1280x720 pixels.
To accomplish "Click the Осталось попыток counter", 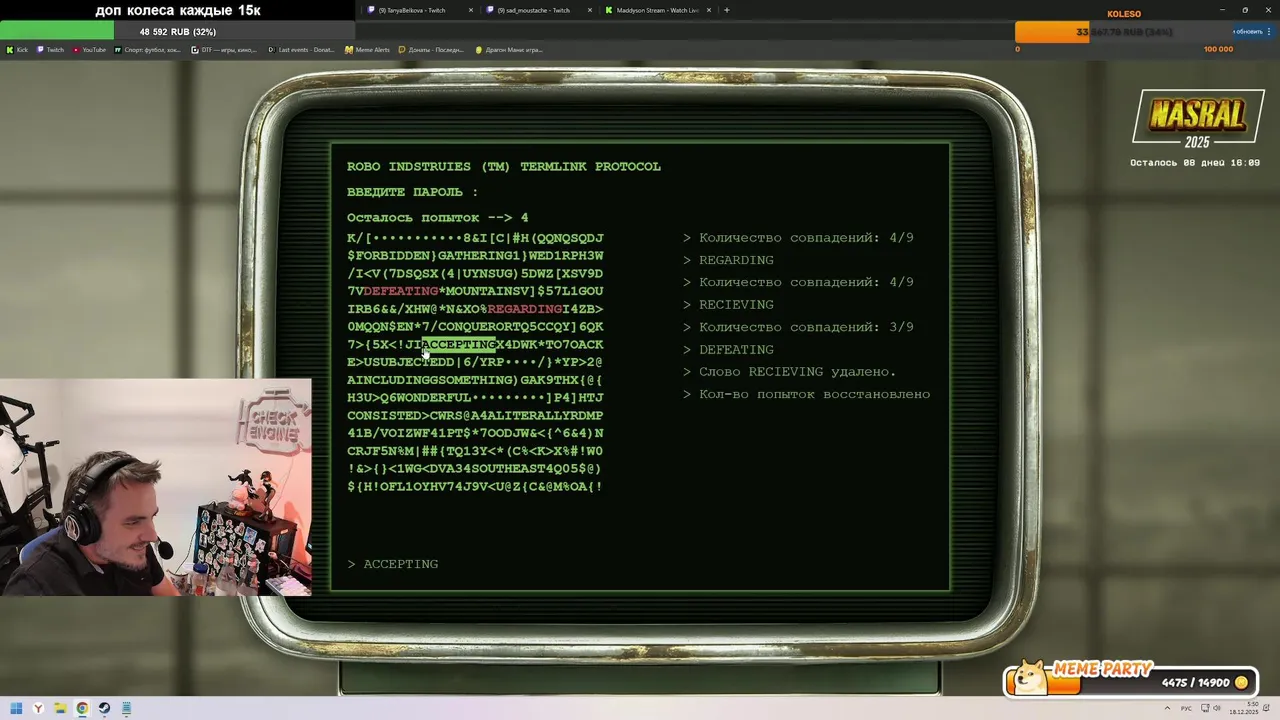I will (x=437, y=218).
